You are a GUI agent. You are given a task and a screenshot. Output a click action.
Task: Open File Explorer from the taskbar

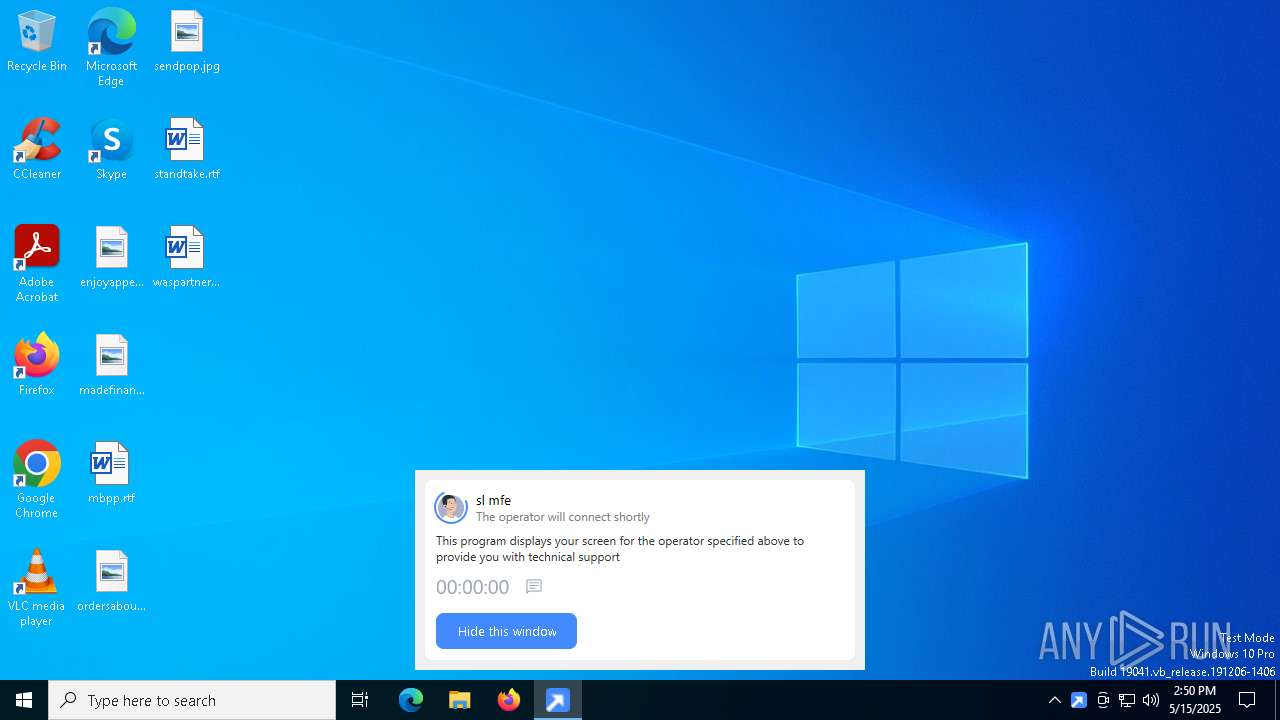pyautogui.click(x=460, y=700)
